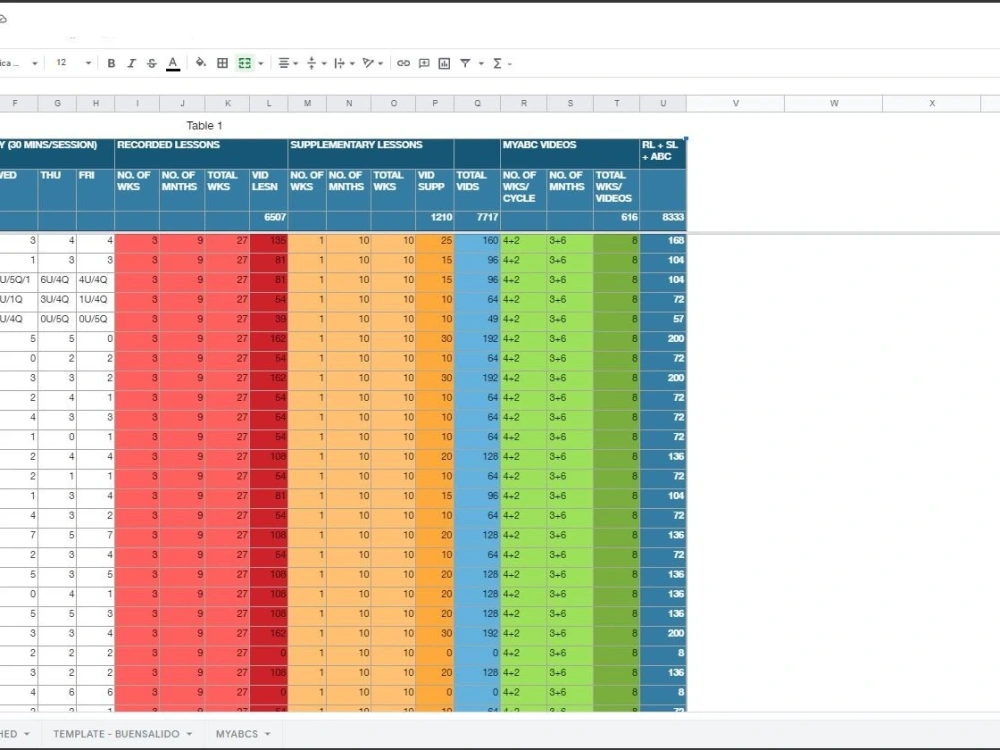Viewport: 1000px width, 750px height.
Task: Open the text color picker
Action: tap(173, 63)
